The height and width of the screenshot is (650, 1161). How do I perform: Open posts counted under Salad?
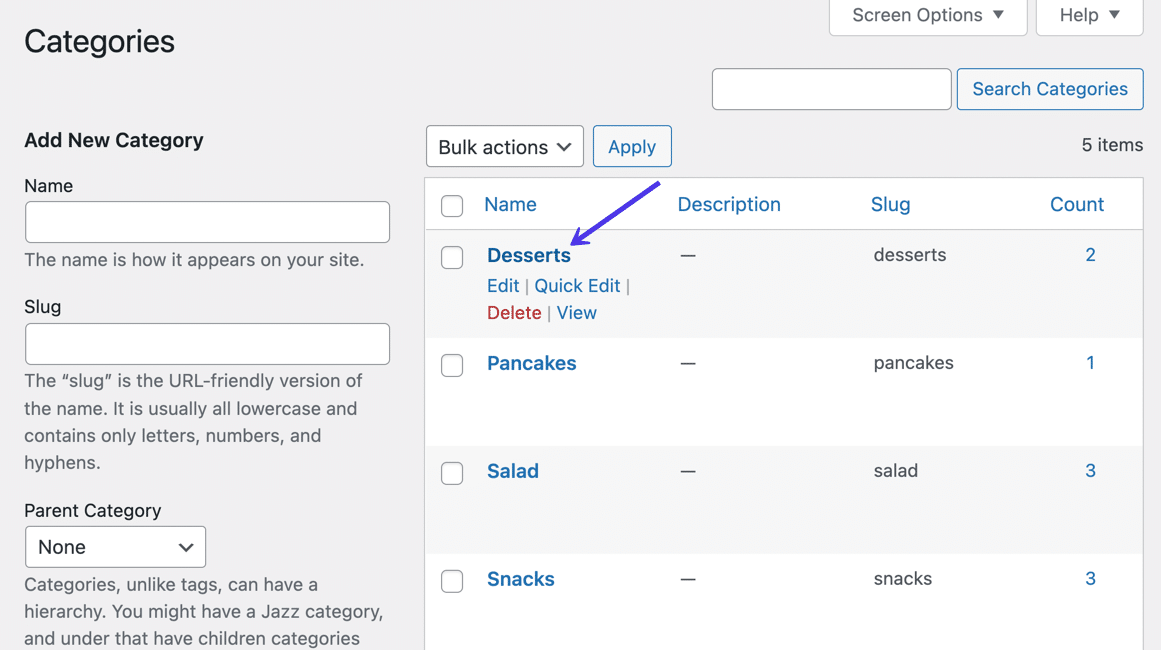[1090, 470]
